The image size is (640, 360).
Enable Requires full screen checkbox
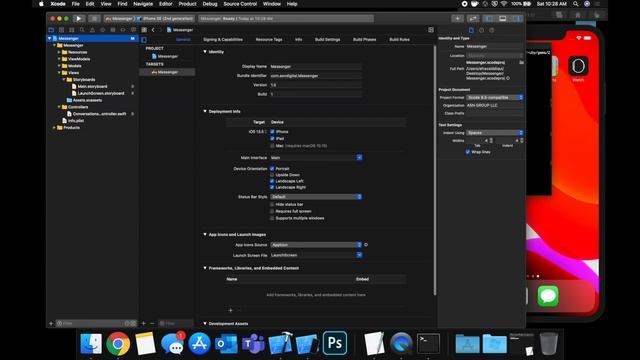[272, 211]
